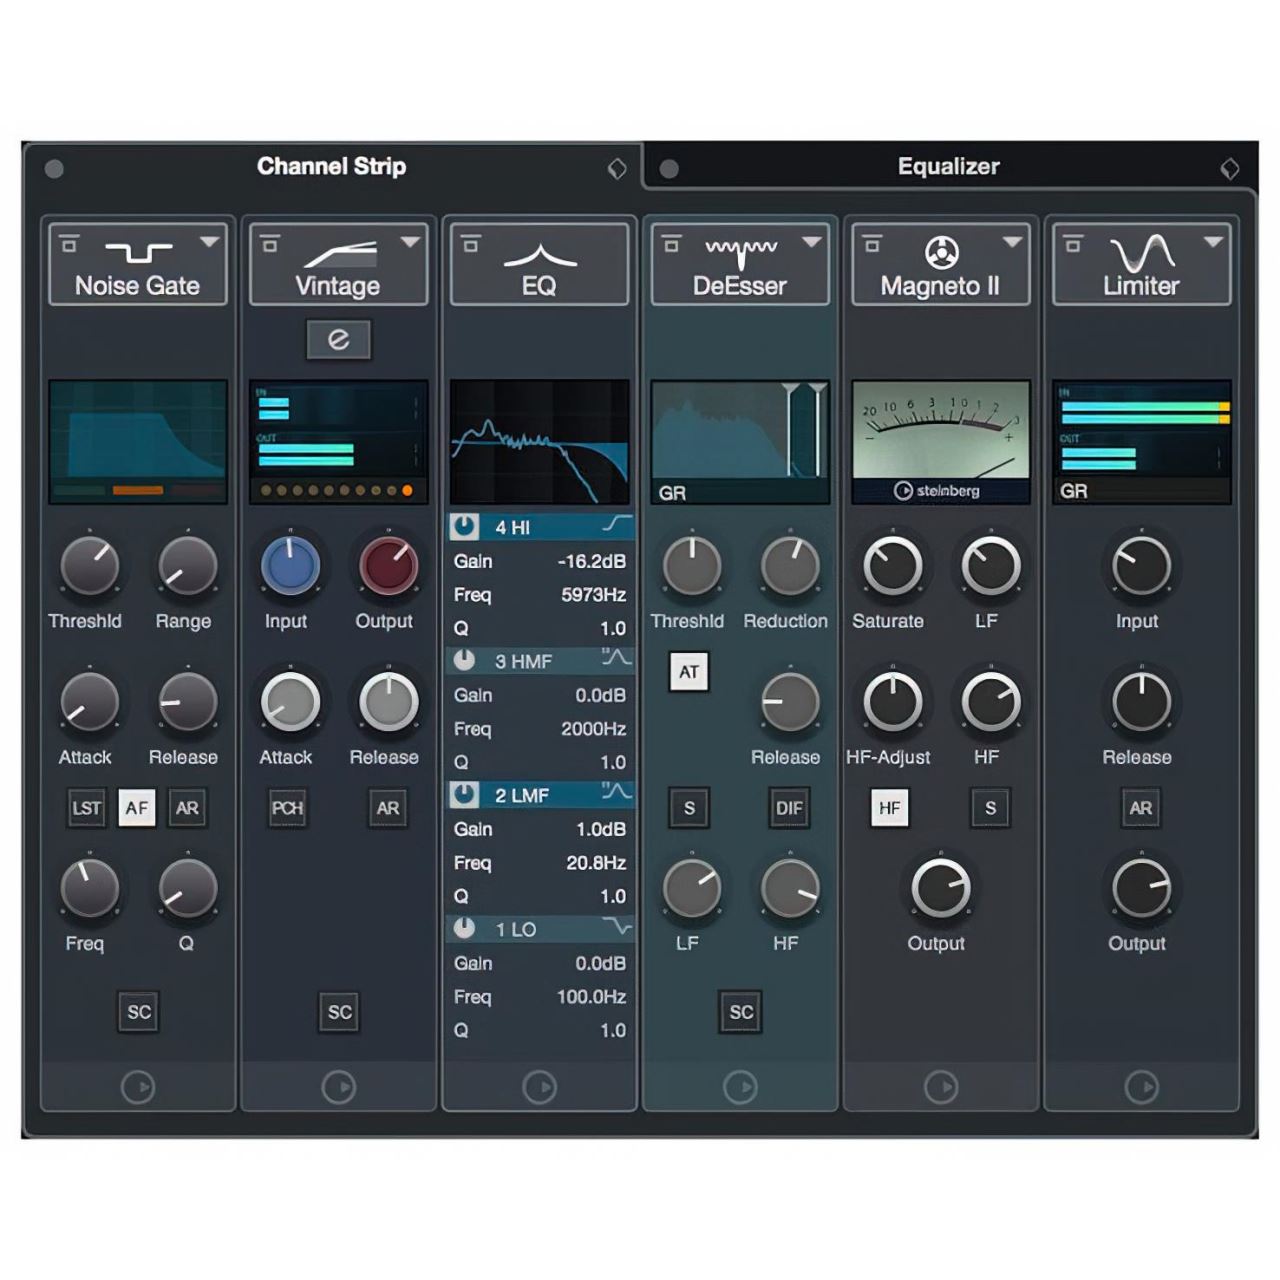Click the Magneto II Saturate knob
Viewport: 1280px width, 1280px height.
tap(893, 566)
